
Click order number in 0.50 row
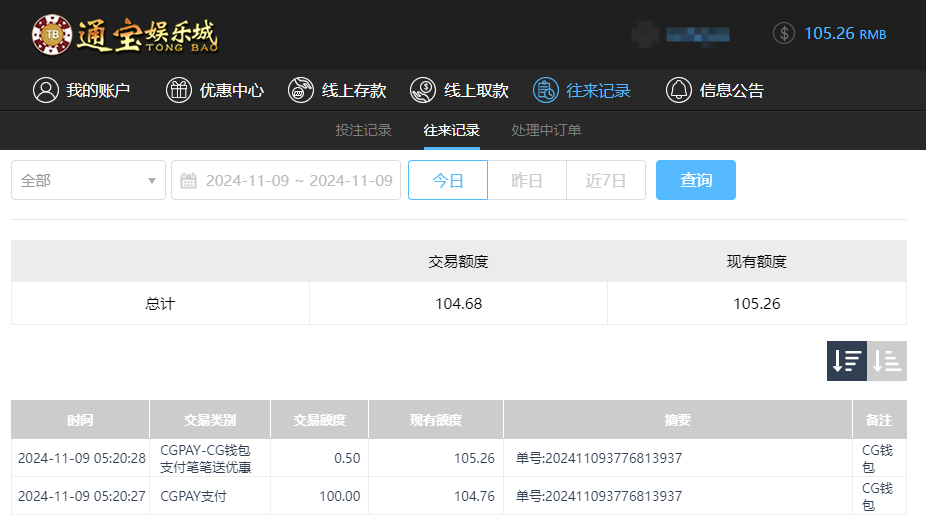click(x=599, y=458)
